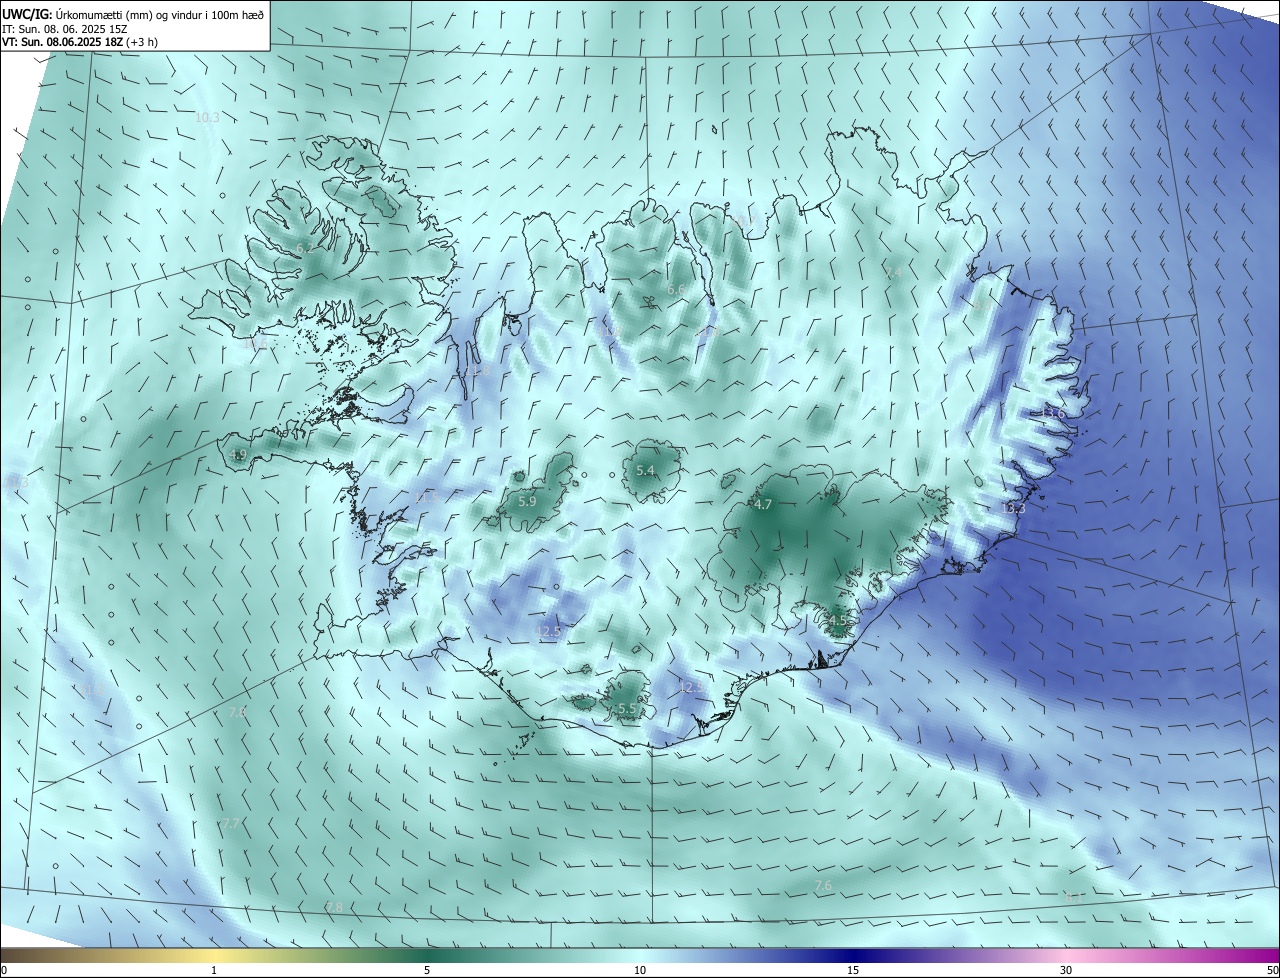Click the initial time line "IT: Sun. 08. 06. 2025 15Z"

[x=64, y=29]
